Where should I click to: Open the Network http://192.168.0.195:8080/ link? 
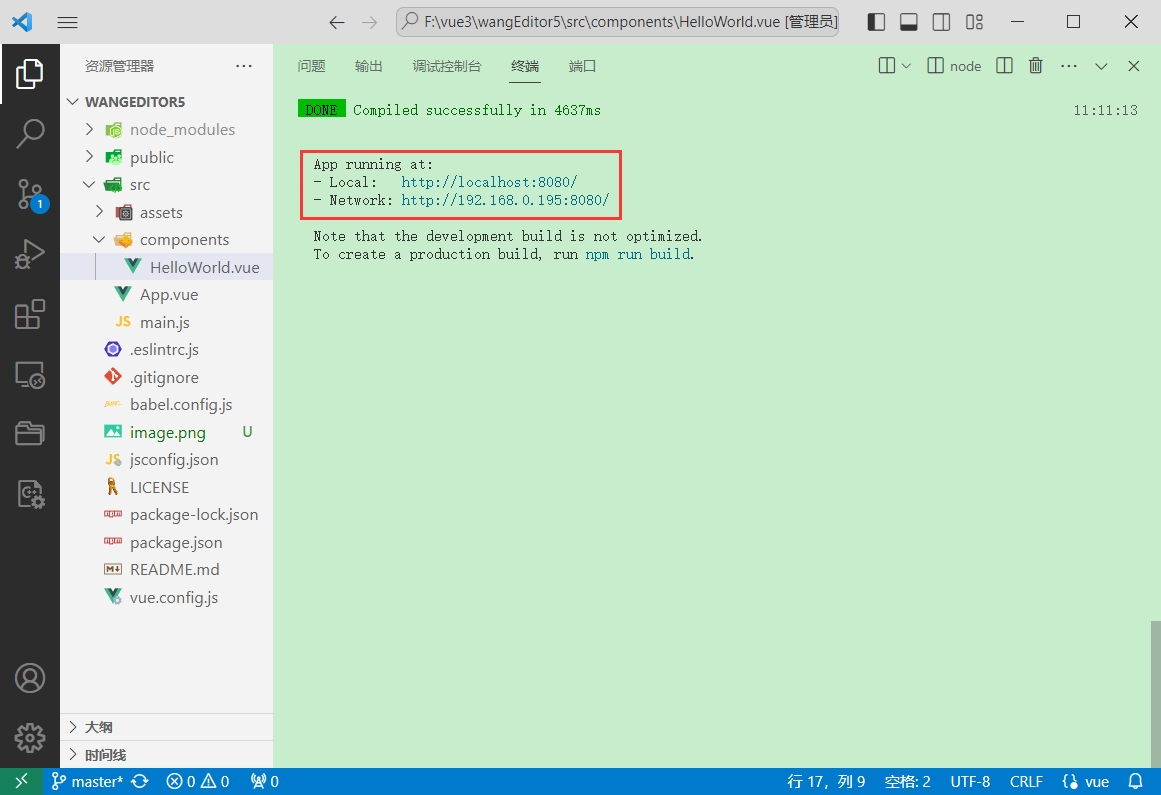coord(506,200)
